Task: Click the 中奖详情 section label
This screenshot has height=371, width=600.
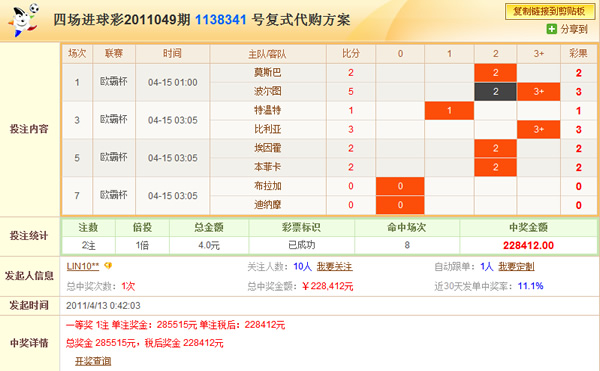Action: click(x=29, y=343)
